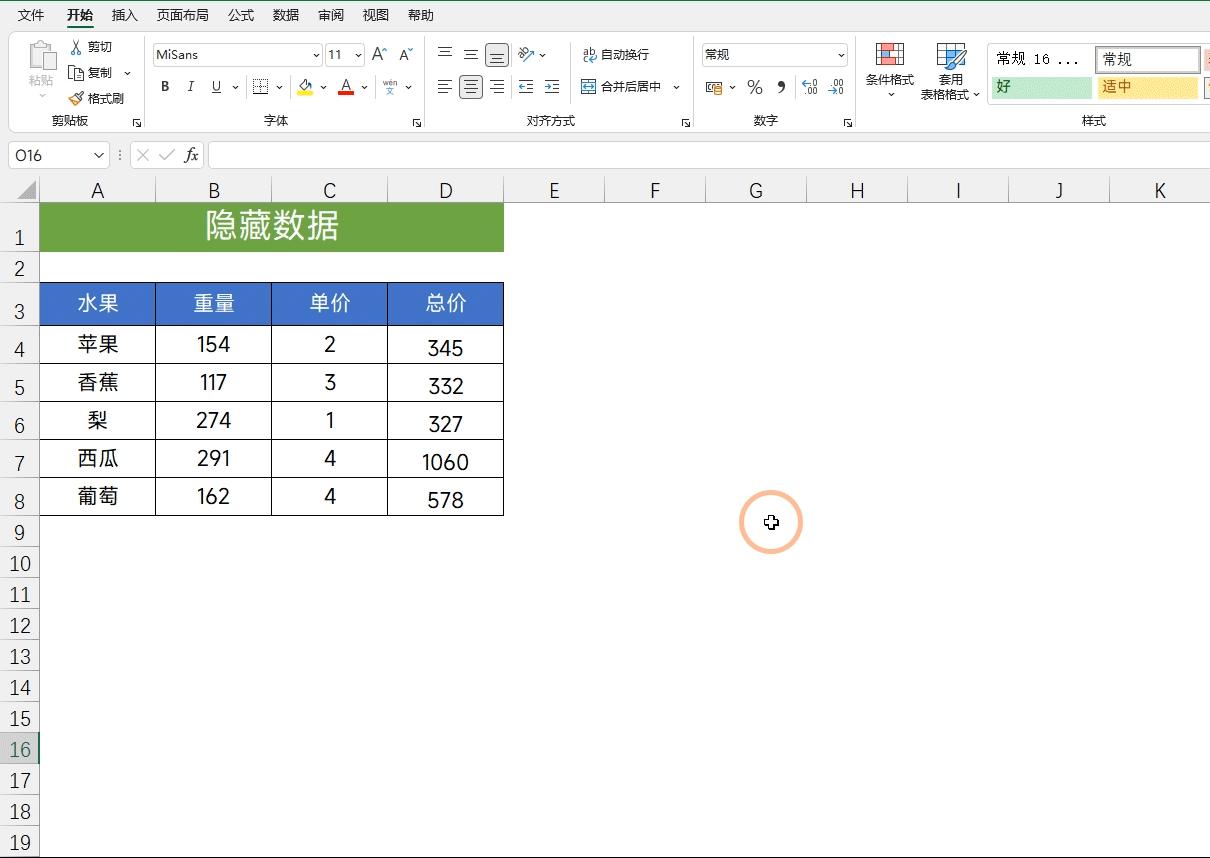This screenshot has width=1210, height=858.
Task: Click the 合并后居中 merge button
Action: click(x=621, y=87)
